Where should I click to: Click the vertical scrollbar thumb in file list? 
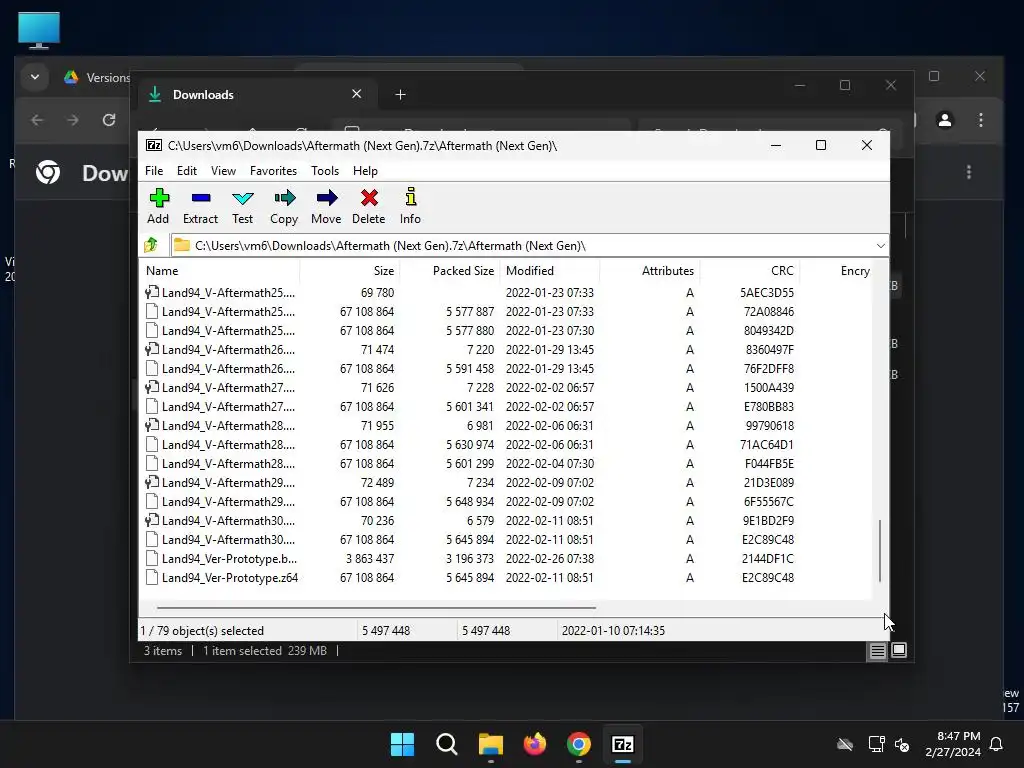tap(880, 551)
